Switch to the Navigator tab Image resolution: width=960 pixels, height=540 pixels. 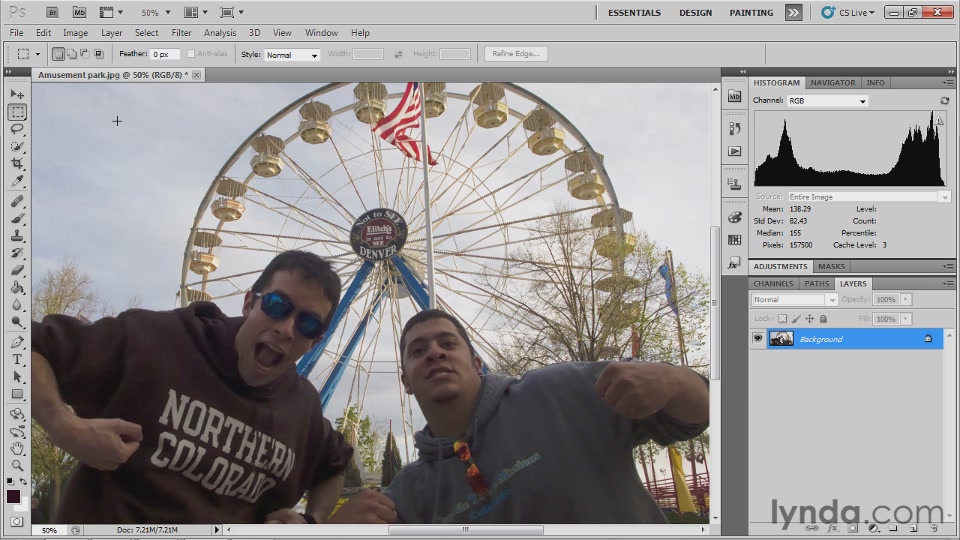tap(833, 83)
